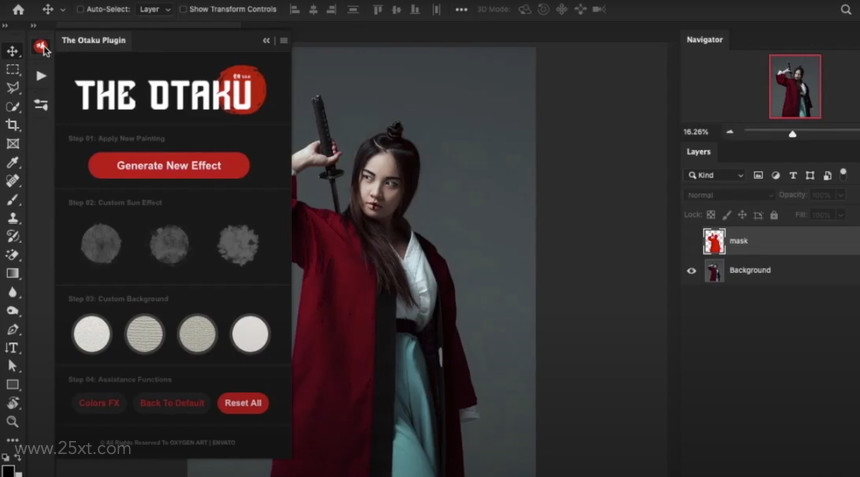The width and height of the screenshot is (860, 477).
Task: Open the Otaku plugin red icon
Action: (40, 47)
